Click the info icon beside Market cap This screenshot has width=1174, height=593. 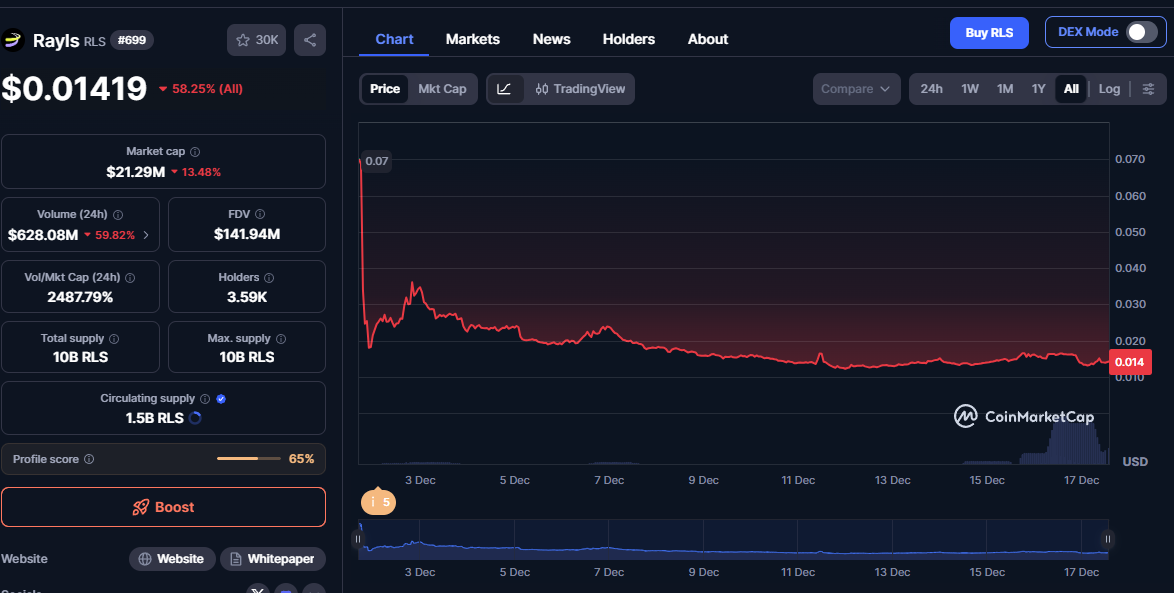click(195, 152)
